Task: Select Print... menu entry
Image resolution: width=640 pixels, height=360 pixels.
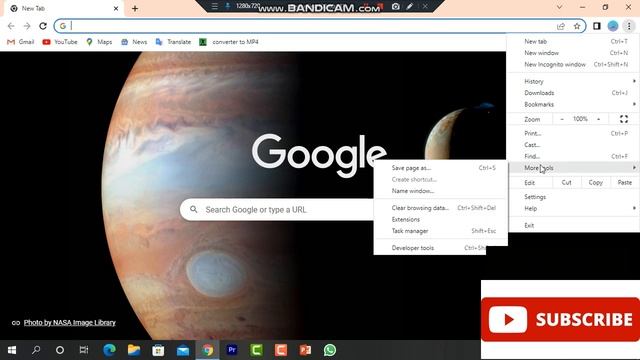Action: point(573,133)
